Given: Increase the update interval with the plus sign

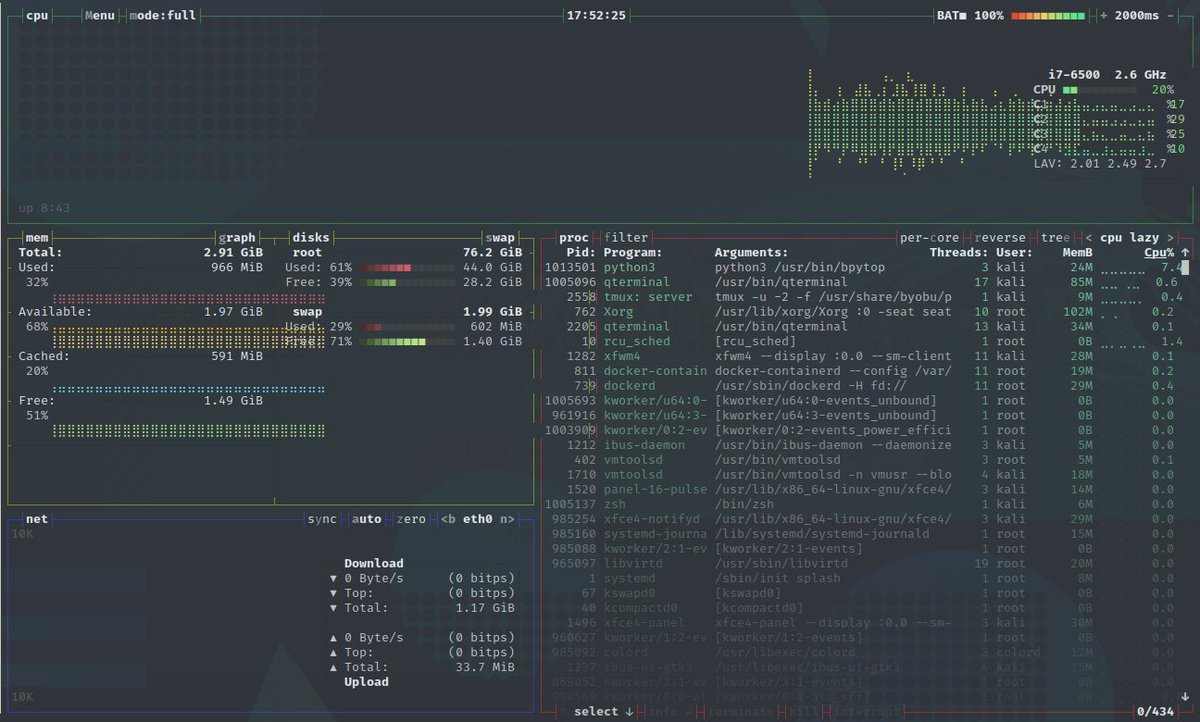Looking at the screenshot, I should tap(1104, 16).
